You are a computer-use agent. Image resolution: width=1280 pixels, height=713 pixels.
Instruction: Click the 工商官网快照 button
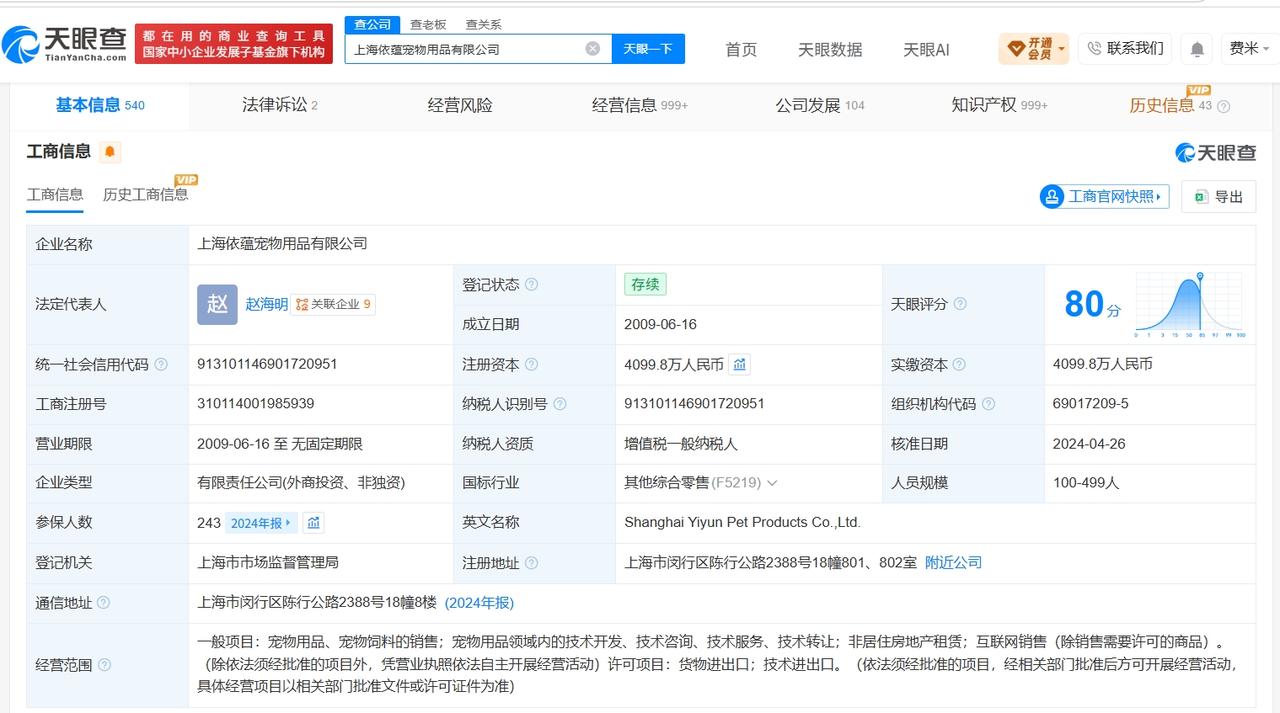click(1105, 196)
